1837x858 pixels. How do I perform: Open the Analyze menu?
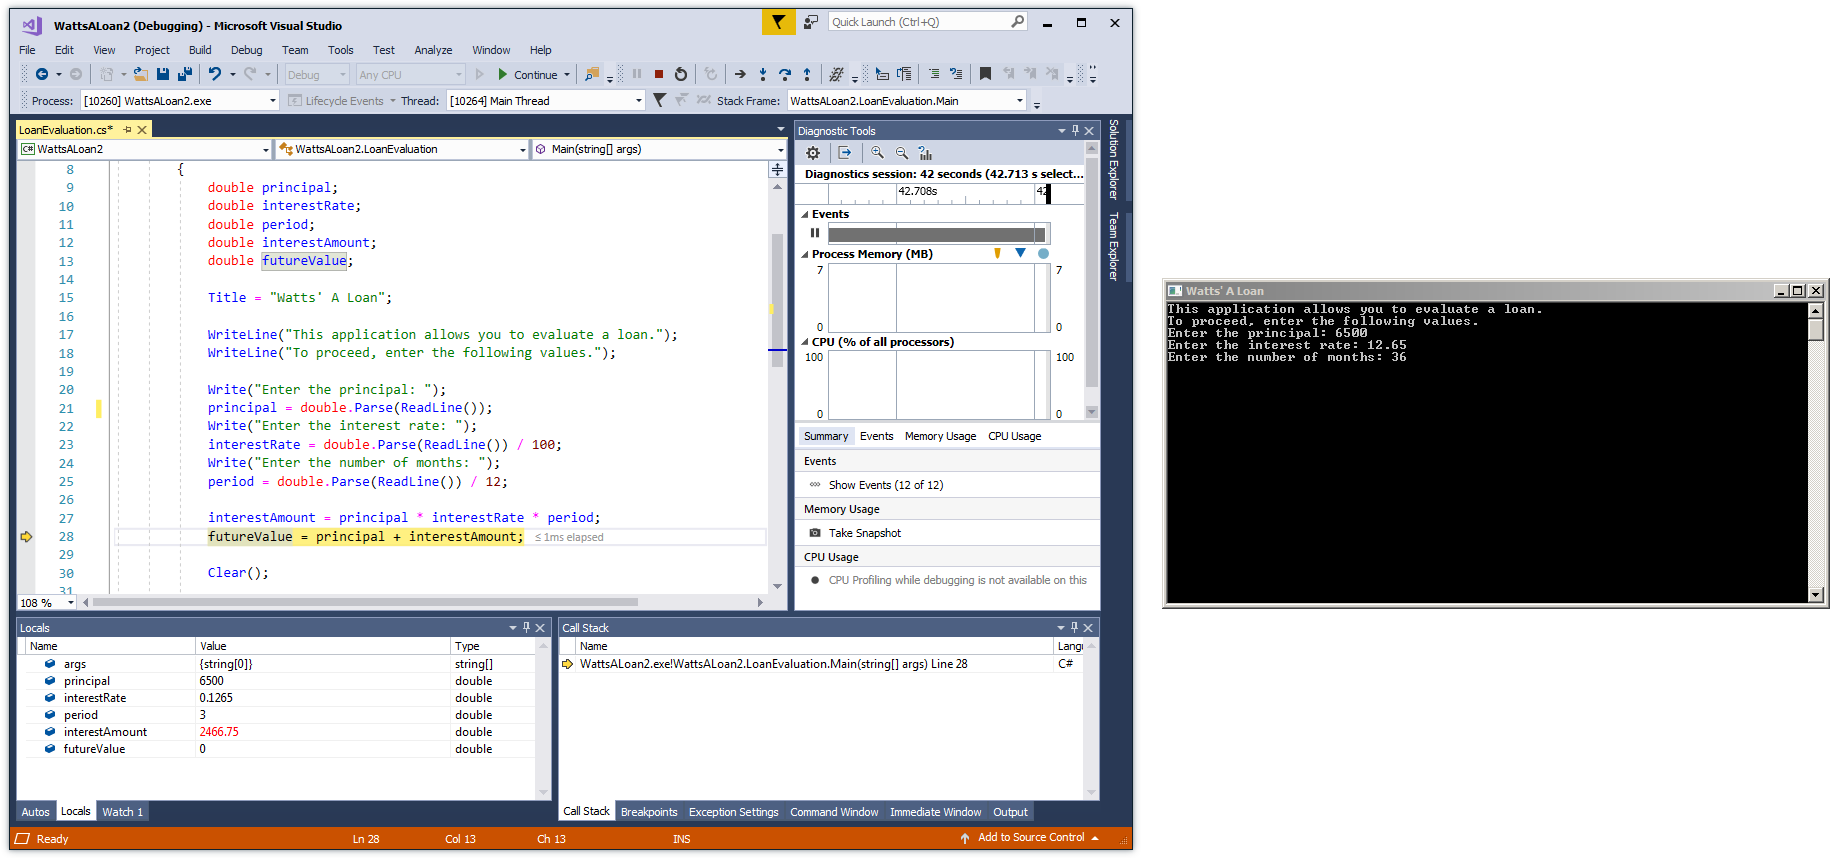(433, 50)
